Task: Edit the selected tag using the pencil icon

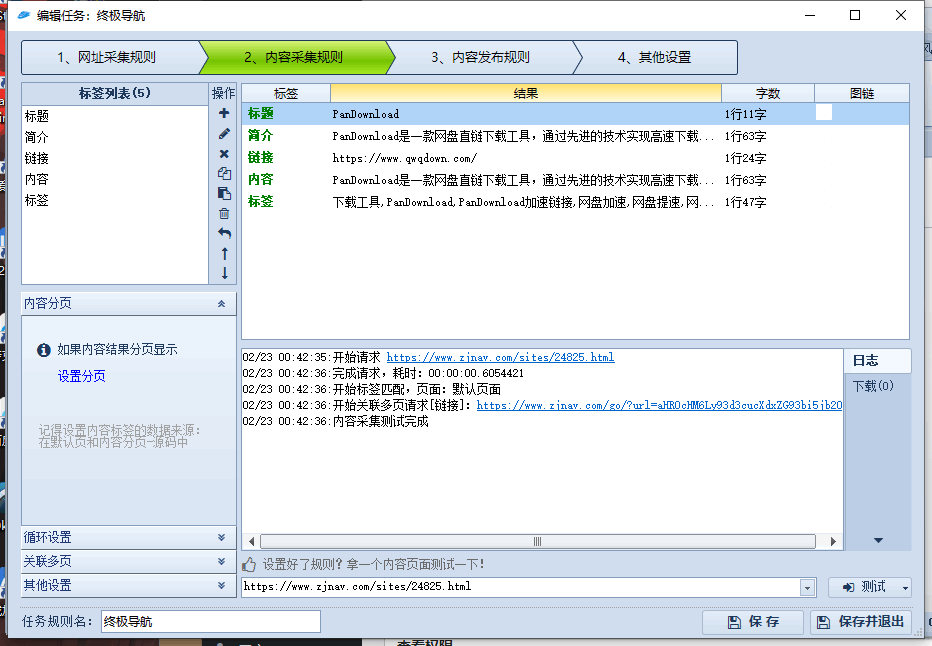Action: click(x=224, y=133)
